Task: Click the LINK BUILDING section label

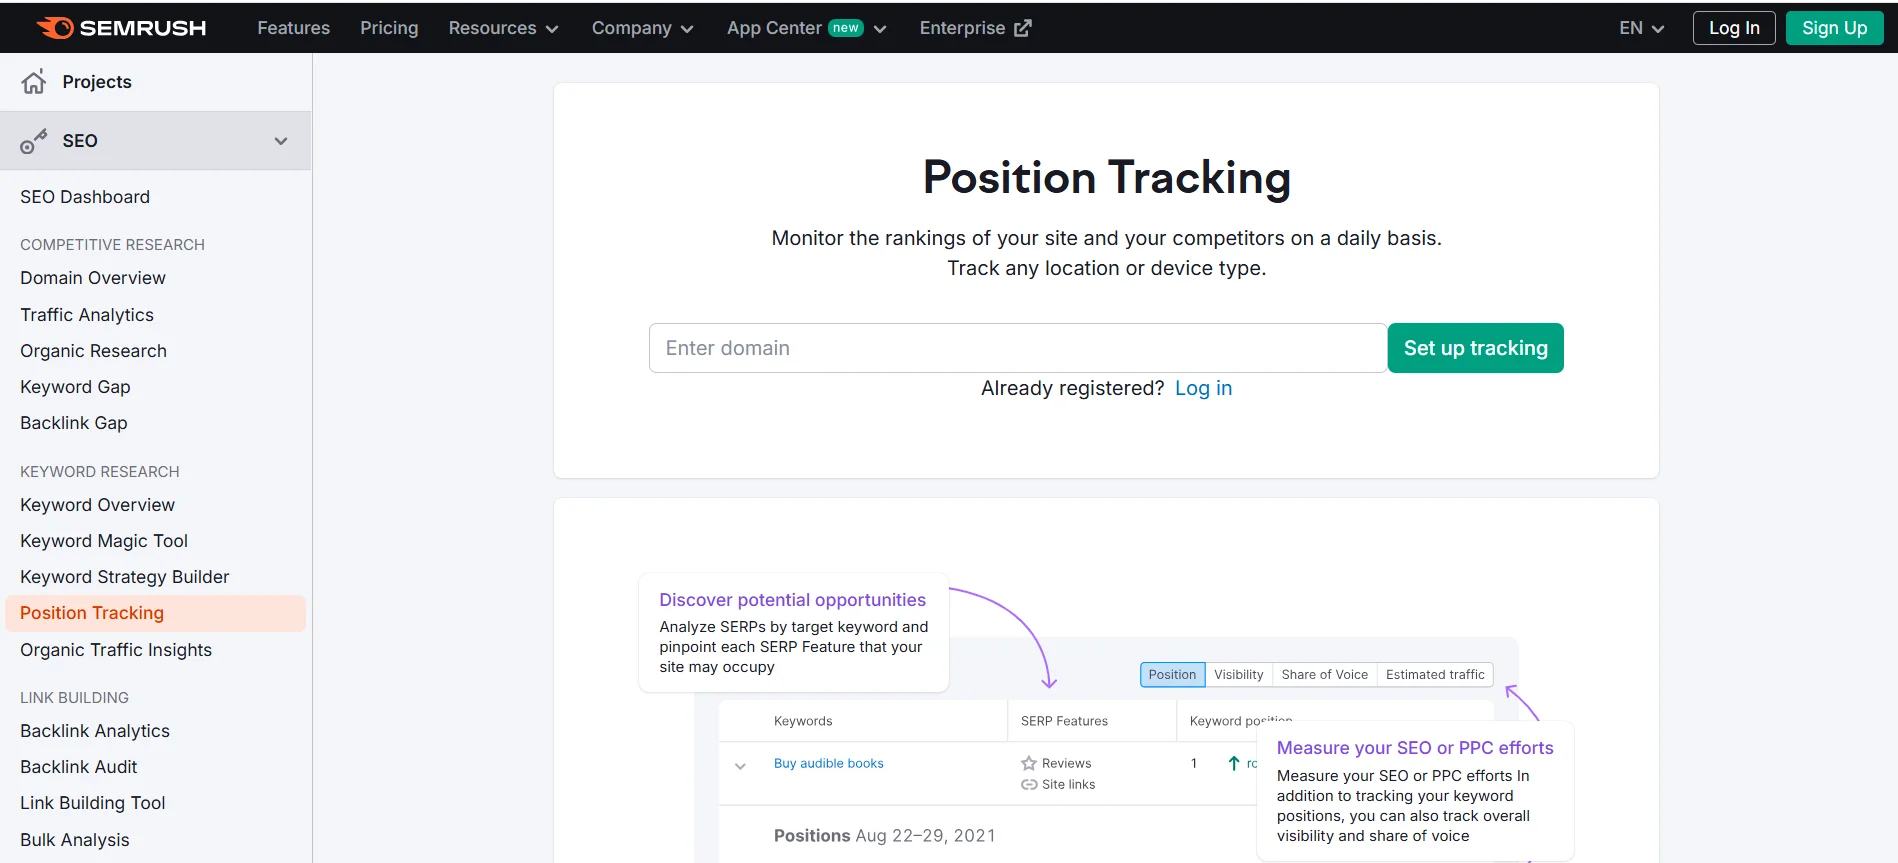Action: click(74, 698)
